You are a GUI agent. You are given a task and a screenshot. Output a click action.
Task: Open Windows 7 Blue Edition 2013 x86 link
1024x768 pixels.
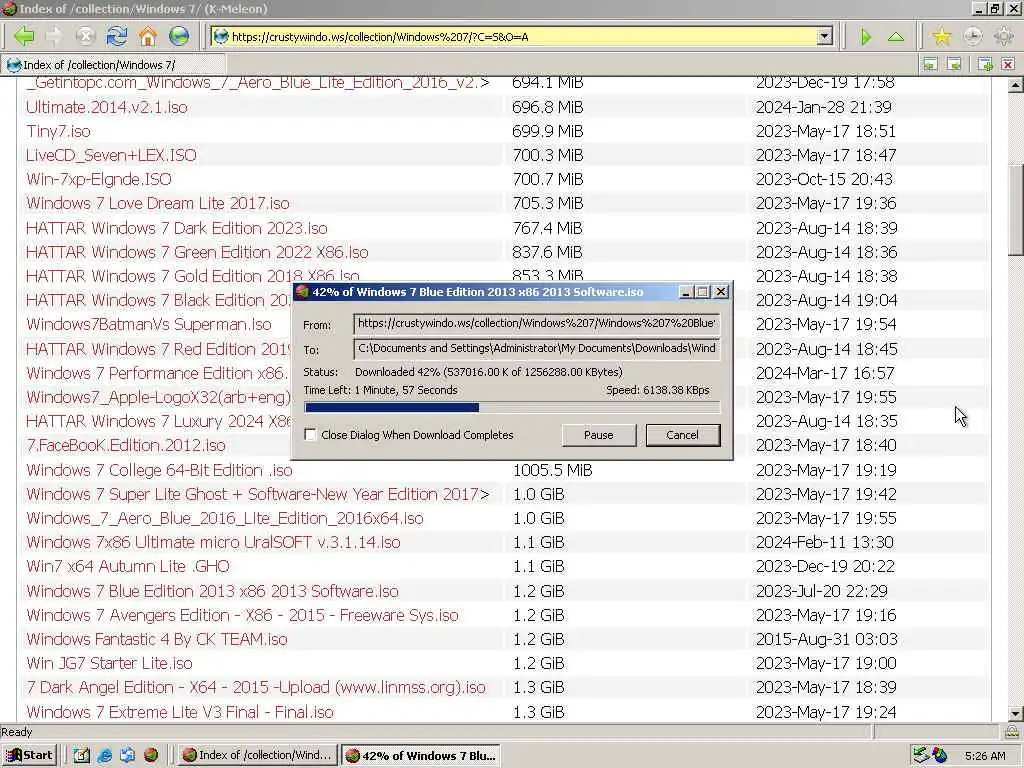click(212, 591)
